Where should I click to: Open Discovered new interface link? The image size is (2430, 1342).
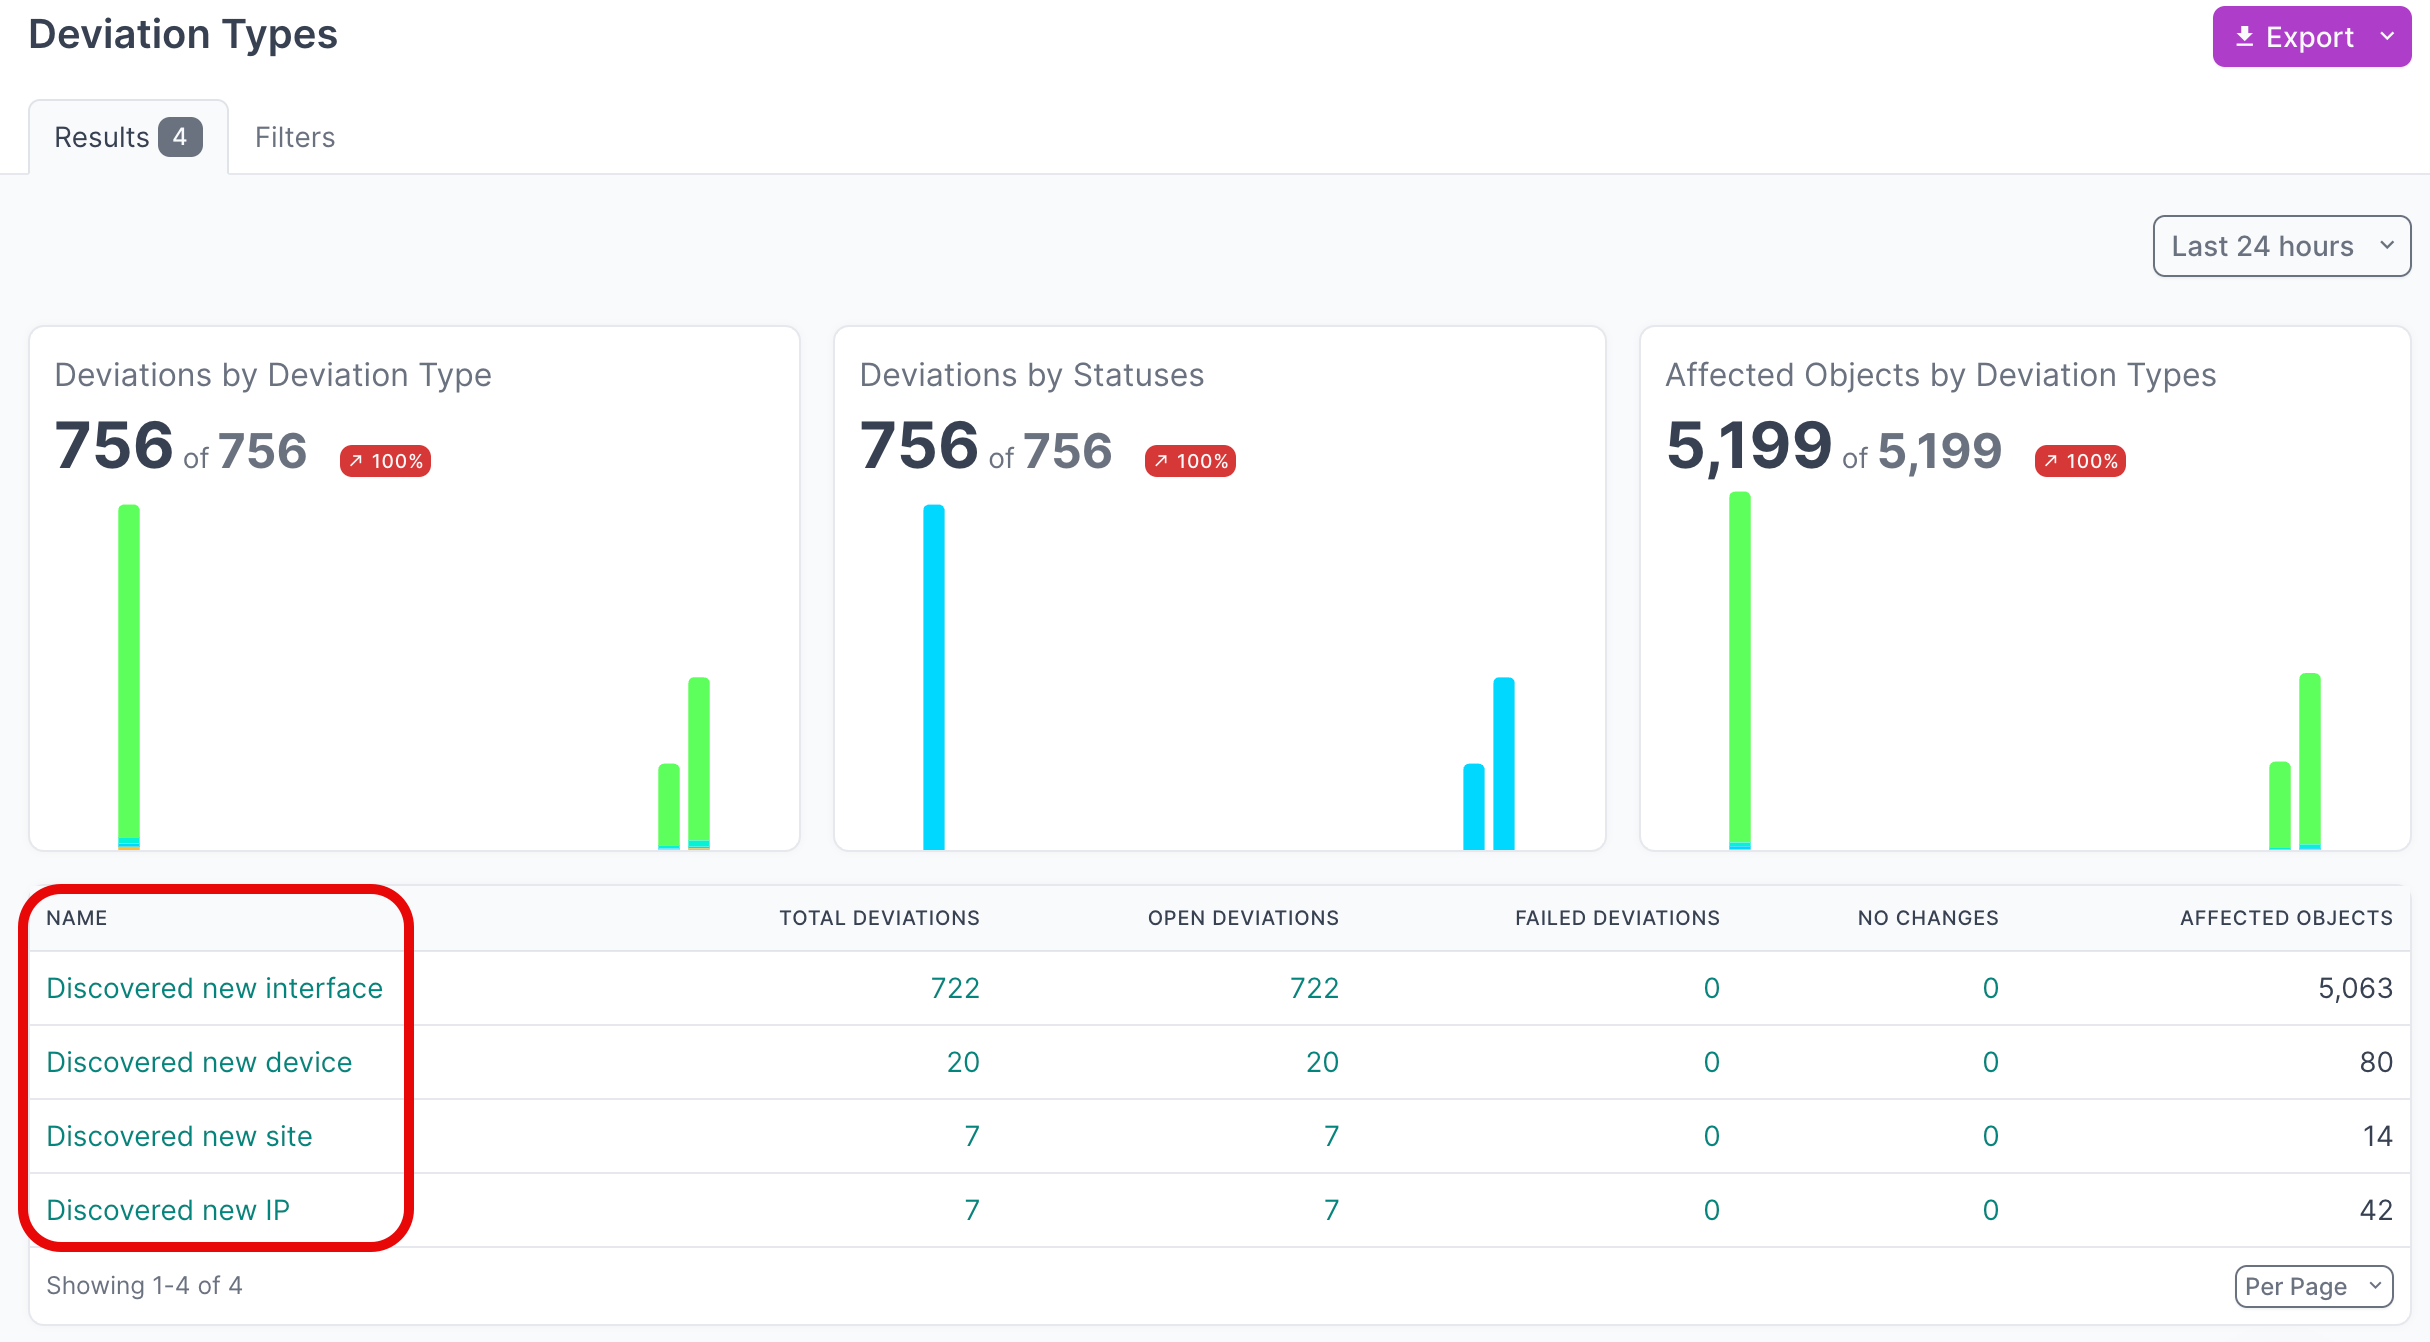214,988
